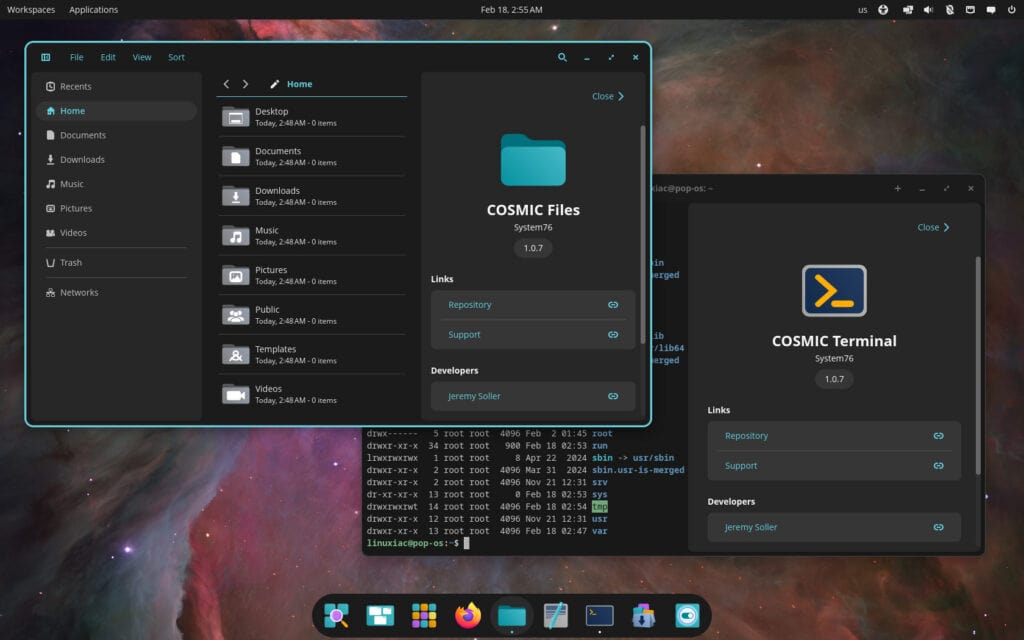Viewport: 1024px width, 640px height.
Task: Open the File menu in COSMIC Files
Action: [x=77, y=57]
